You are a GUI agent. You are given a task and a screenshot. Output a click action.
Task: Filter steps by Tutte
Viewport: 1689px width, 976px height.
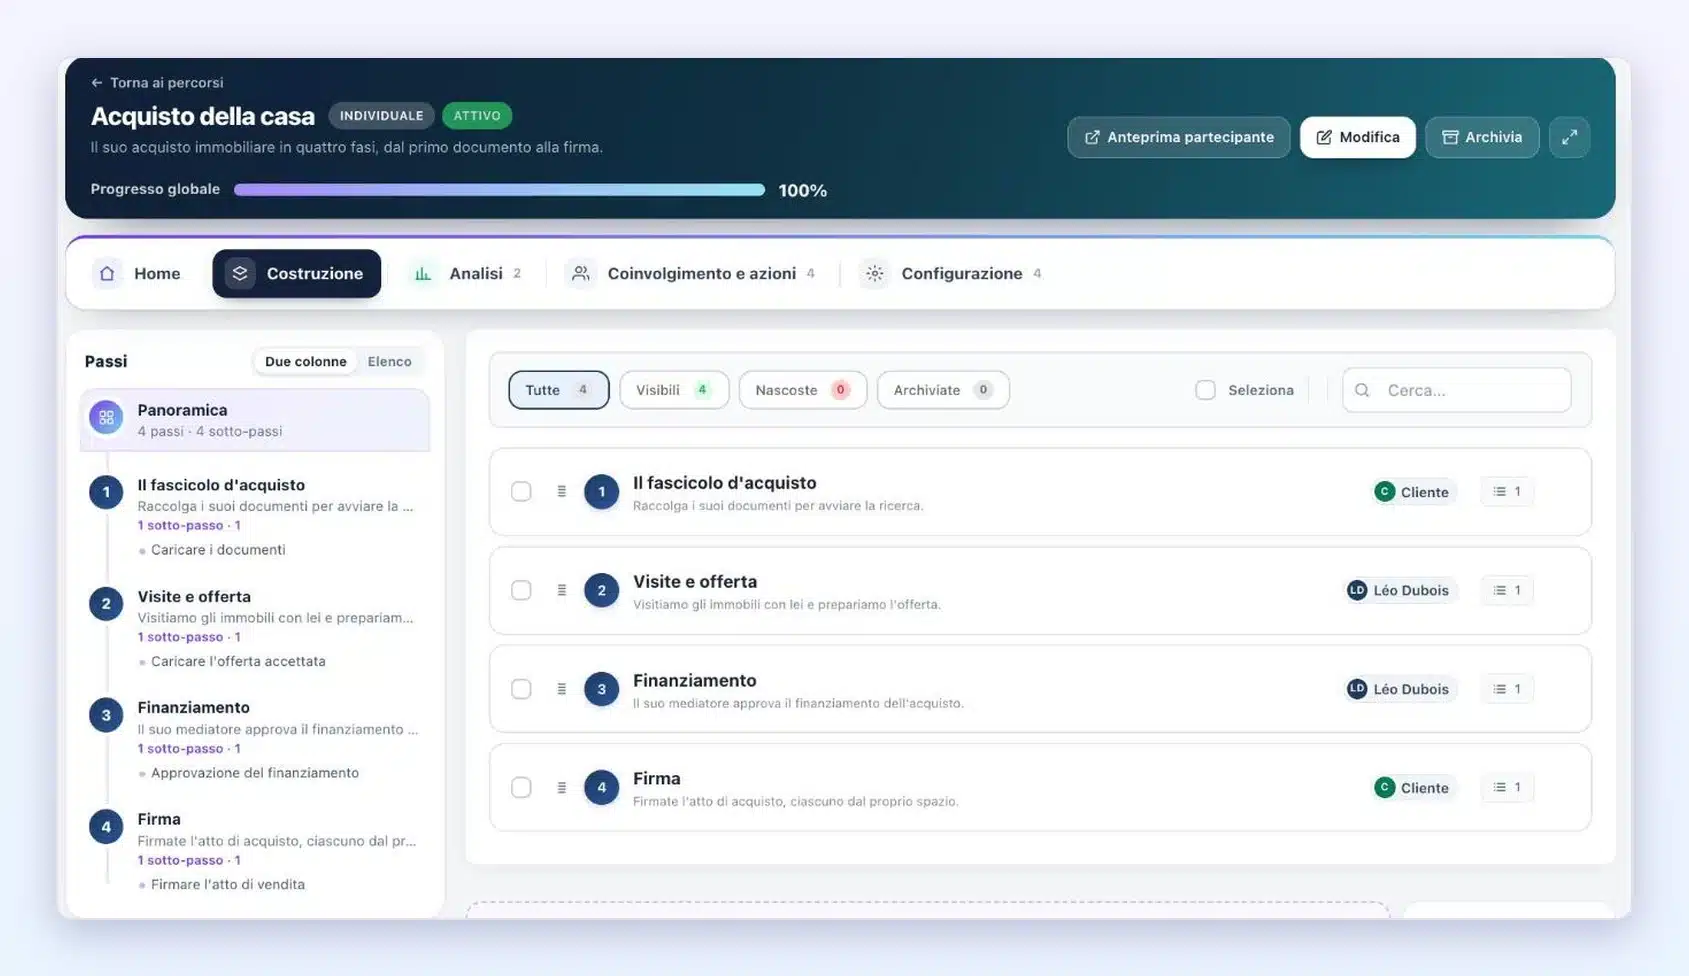click(x=559, y=390)
